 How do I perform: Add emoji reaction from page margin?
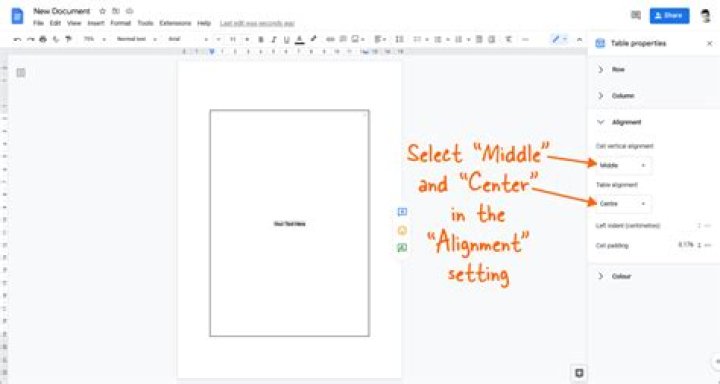(402, 230)
